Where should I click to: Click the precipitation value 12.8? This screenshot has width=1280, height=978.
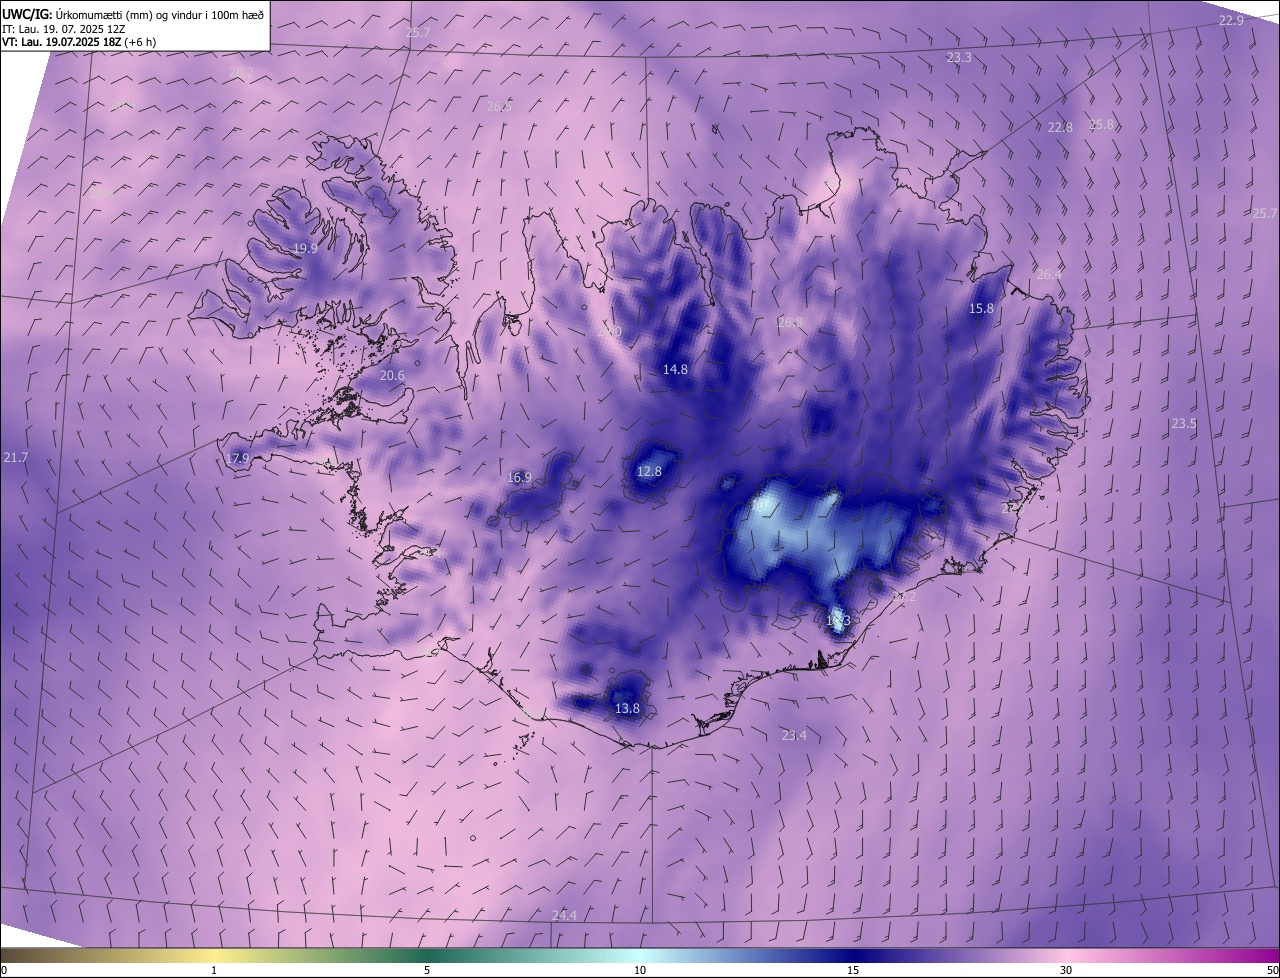point(649,471)
